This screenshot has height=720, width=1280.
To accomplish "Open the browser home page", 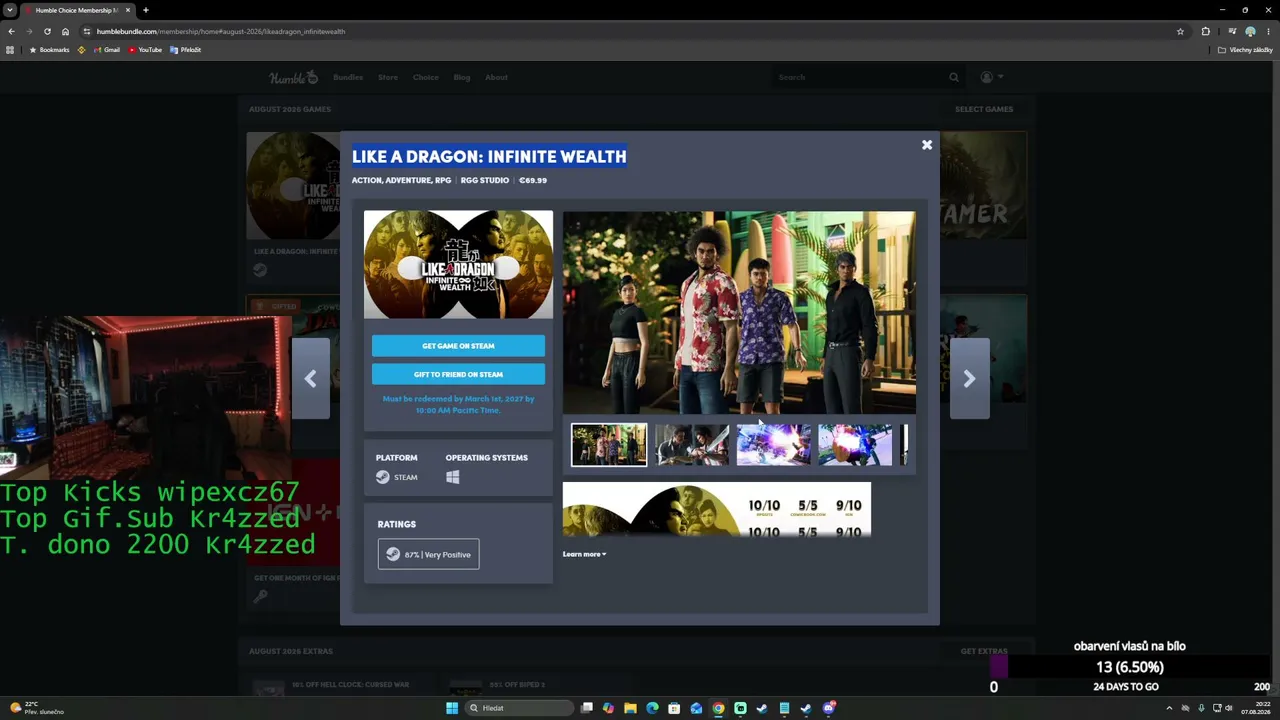I will tap(66, 31).
